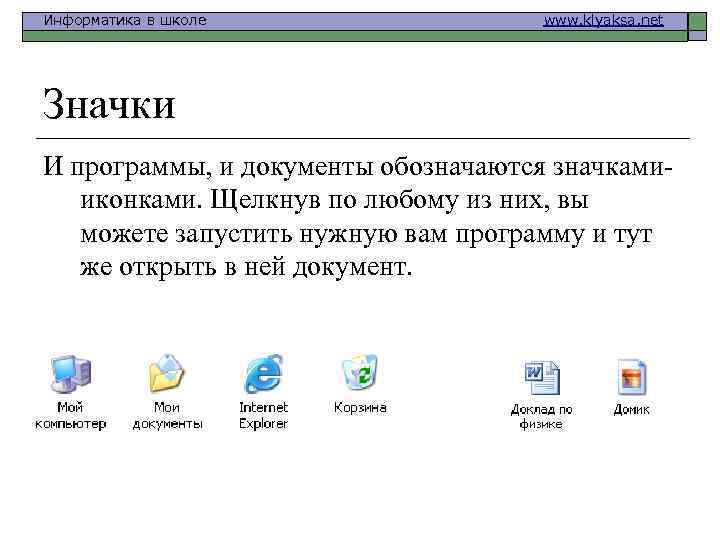Viewport: 720px width, 540px height.
Task: Click the Мои документы label text
Action: [167, 416]
